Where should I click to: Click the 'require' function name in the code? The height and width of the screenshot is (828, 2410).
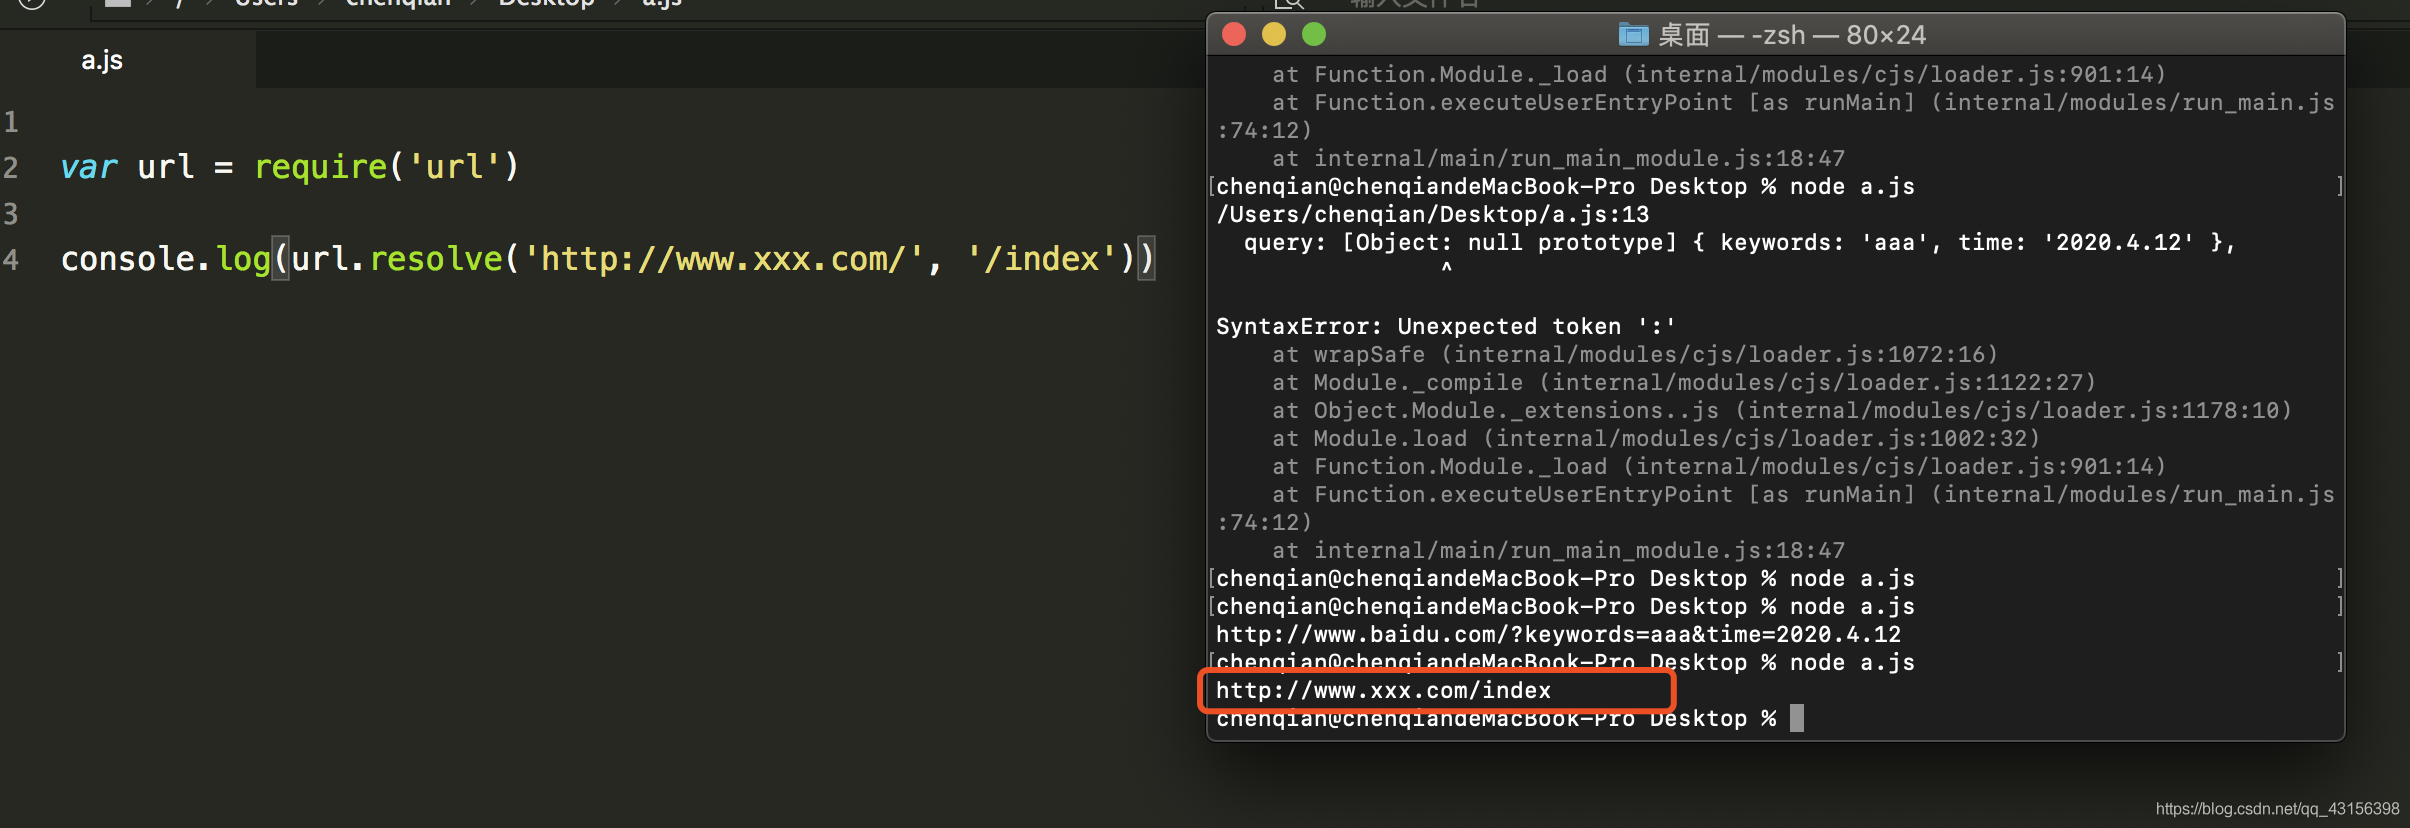pyautogui.click(x=321, y=167)
